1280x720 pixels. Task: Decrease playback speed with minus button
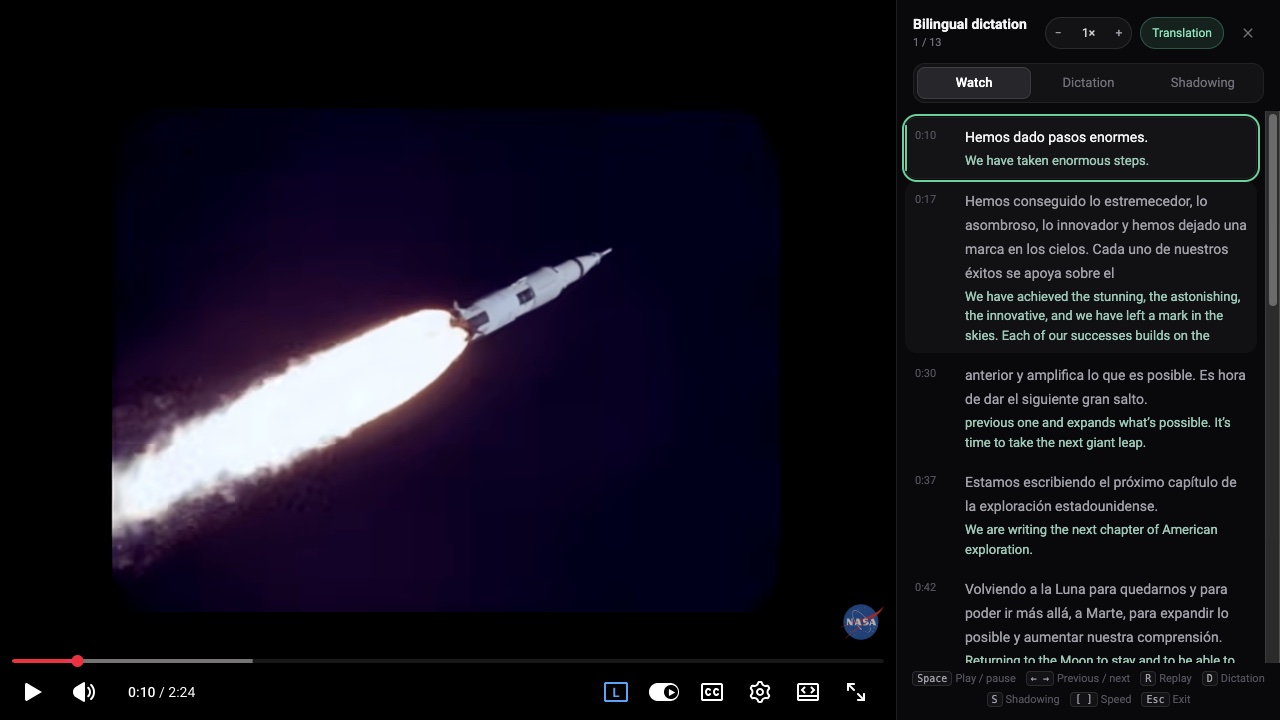tap(1059, 33)
